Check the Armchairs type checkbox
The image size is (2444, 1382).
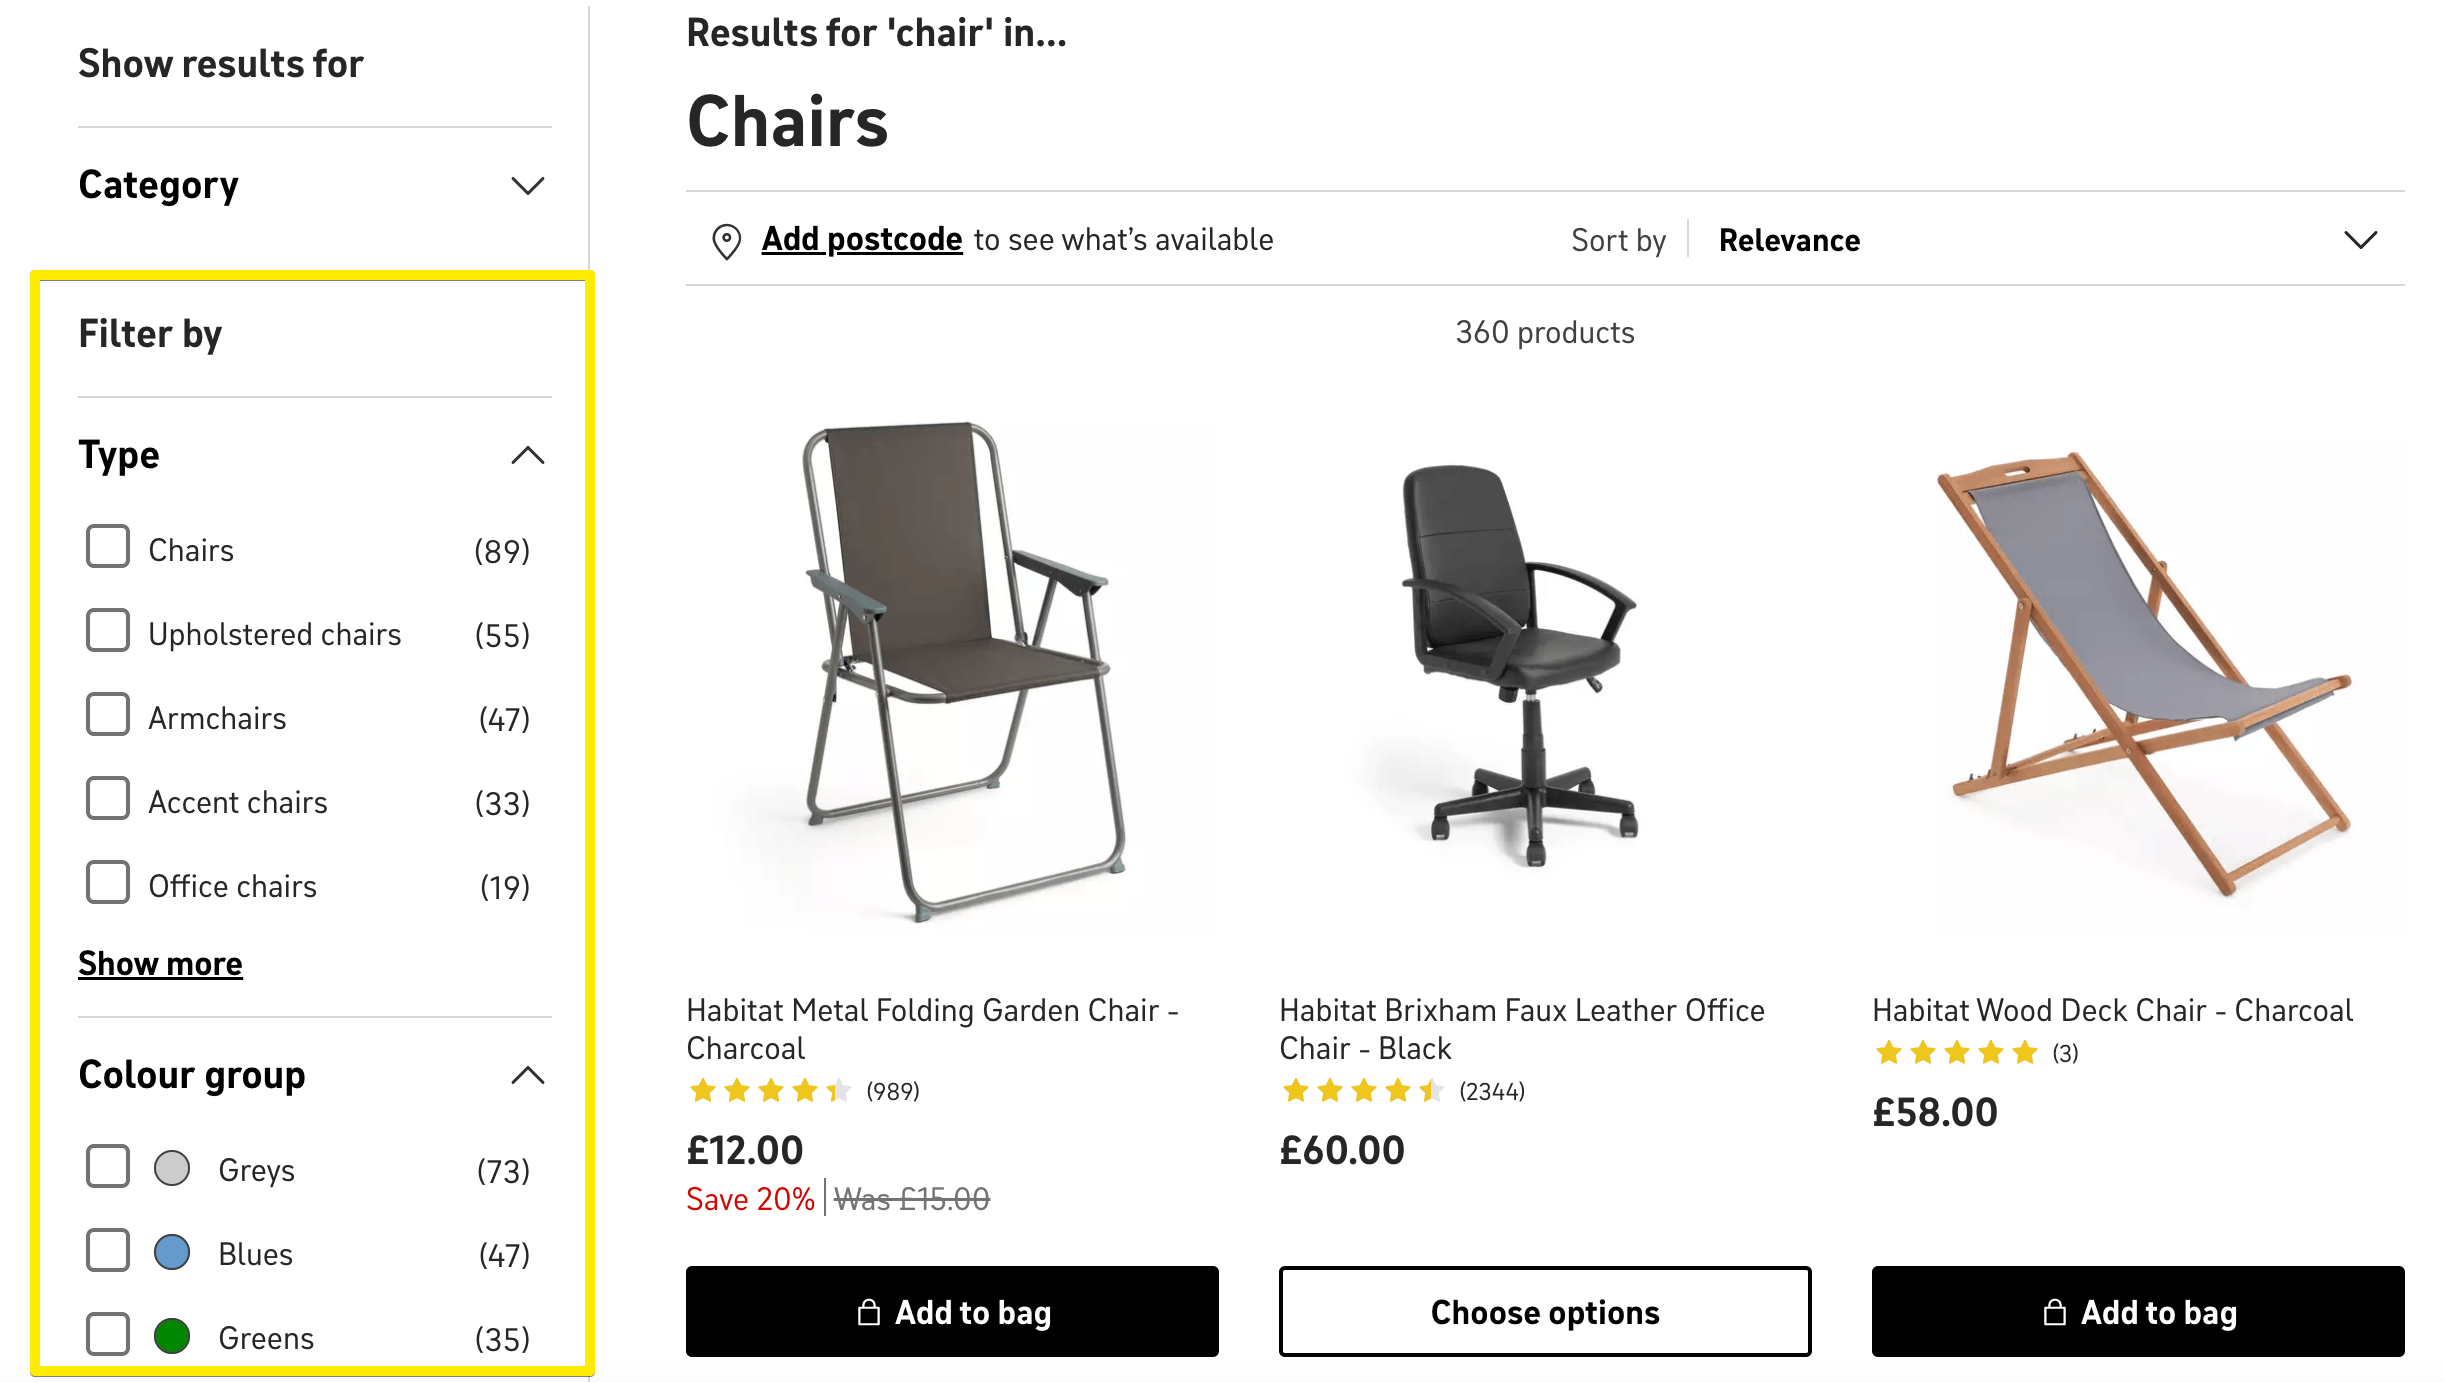[x=108, y=715]
